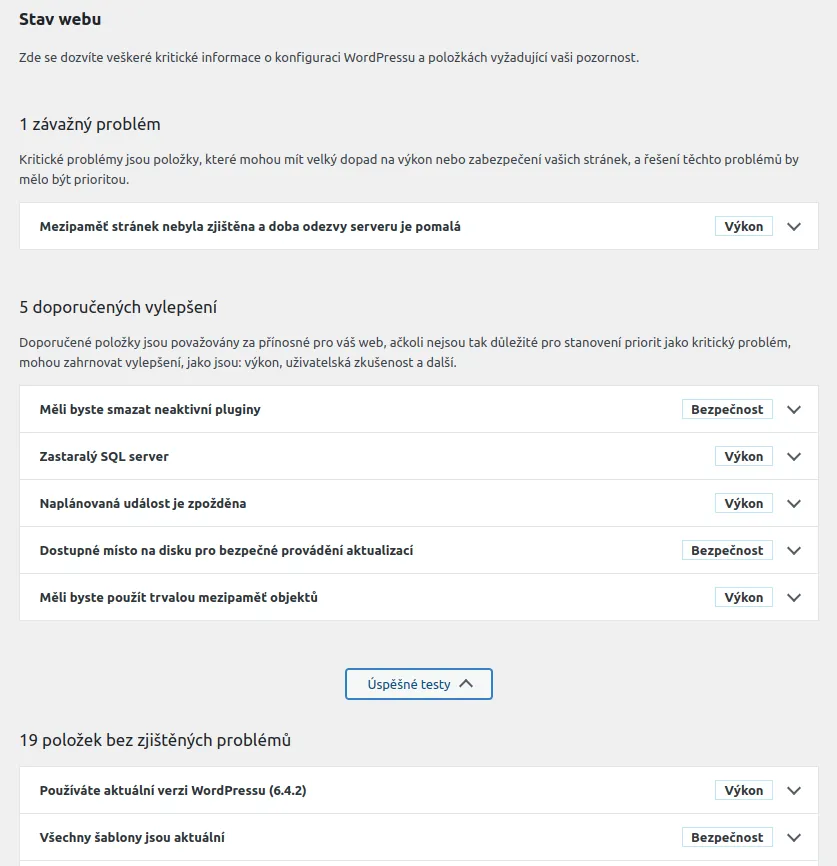Open the Zastaralý SQL server item

pos(104,456)
